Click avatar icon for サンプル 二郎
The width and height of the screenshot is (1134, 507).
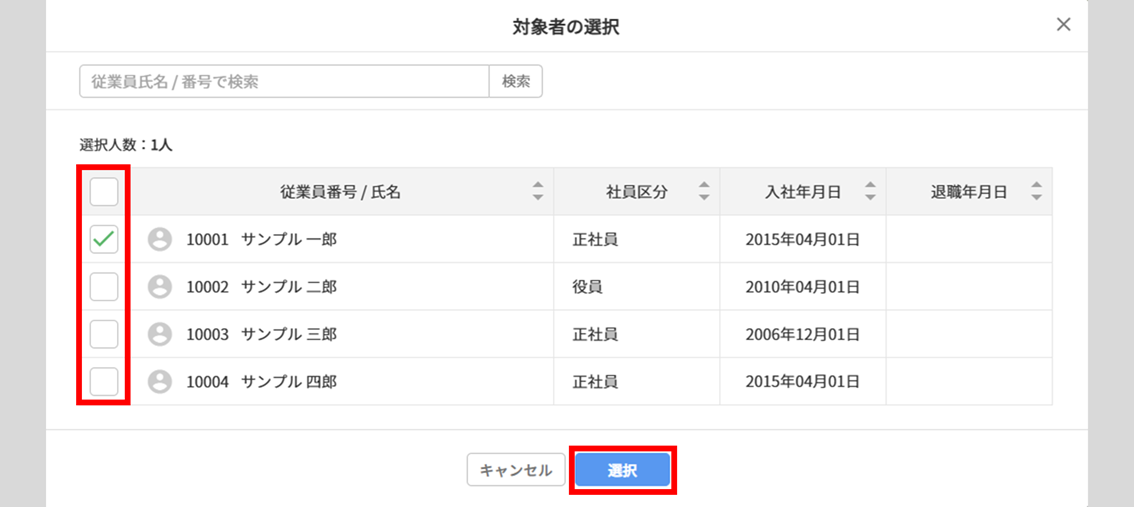coord(160,287)
